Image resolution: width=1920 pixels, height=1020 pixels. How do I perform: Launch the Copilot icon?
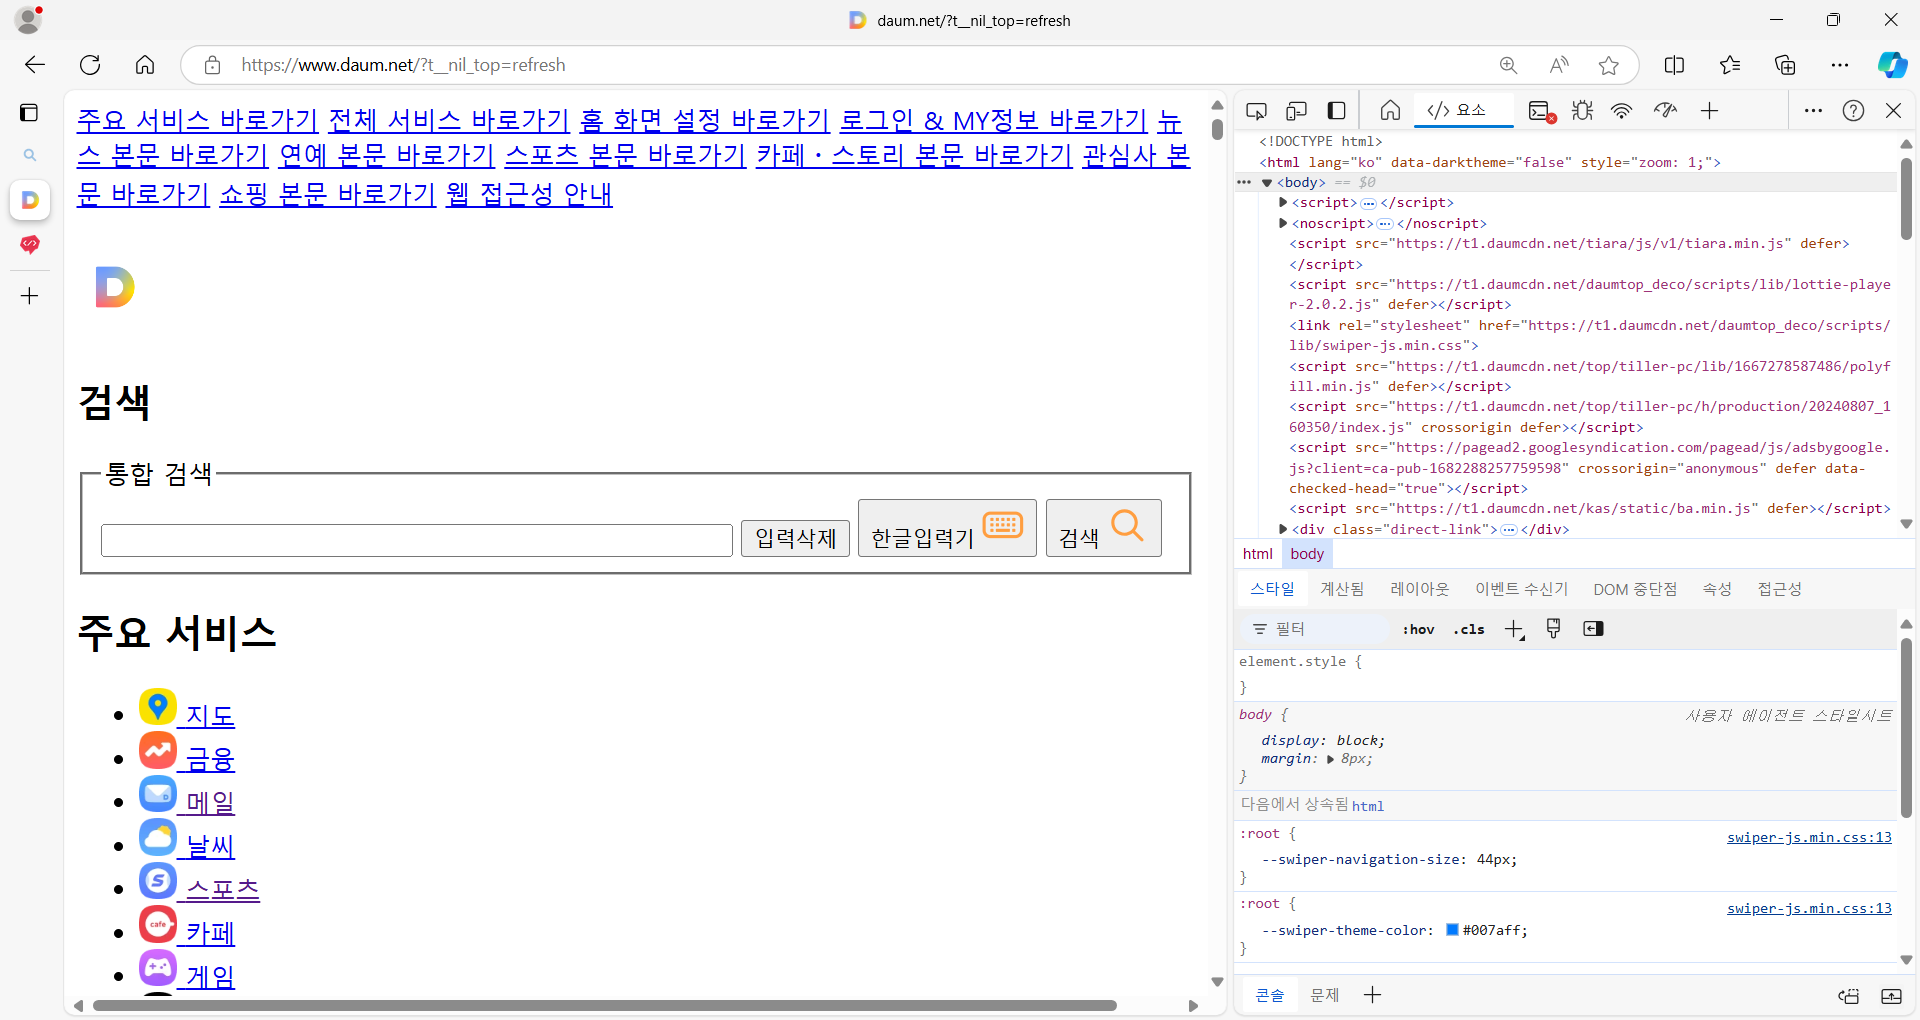click(x=1892, y=65)
